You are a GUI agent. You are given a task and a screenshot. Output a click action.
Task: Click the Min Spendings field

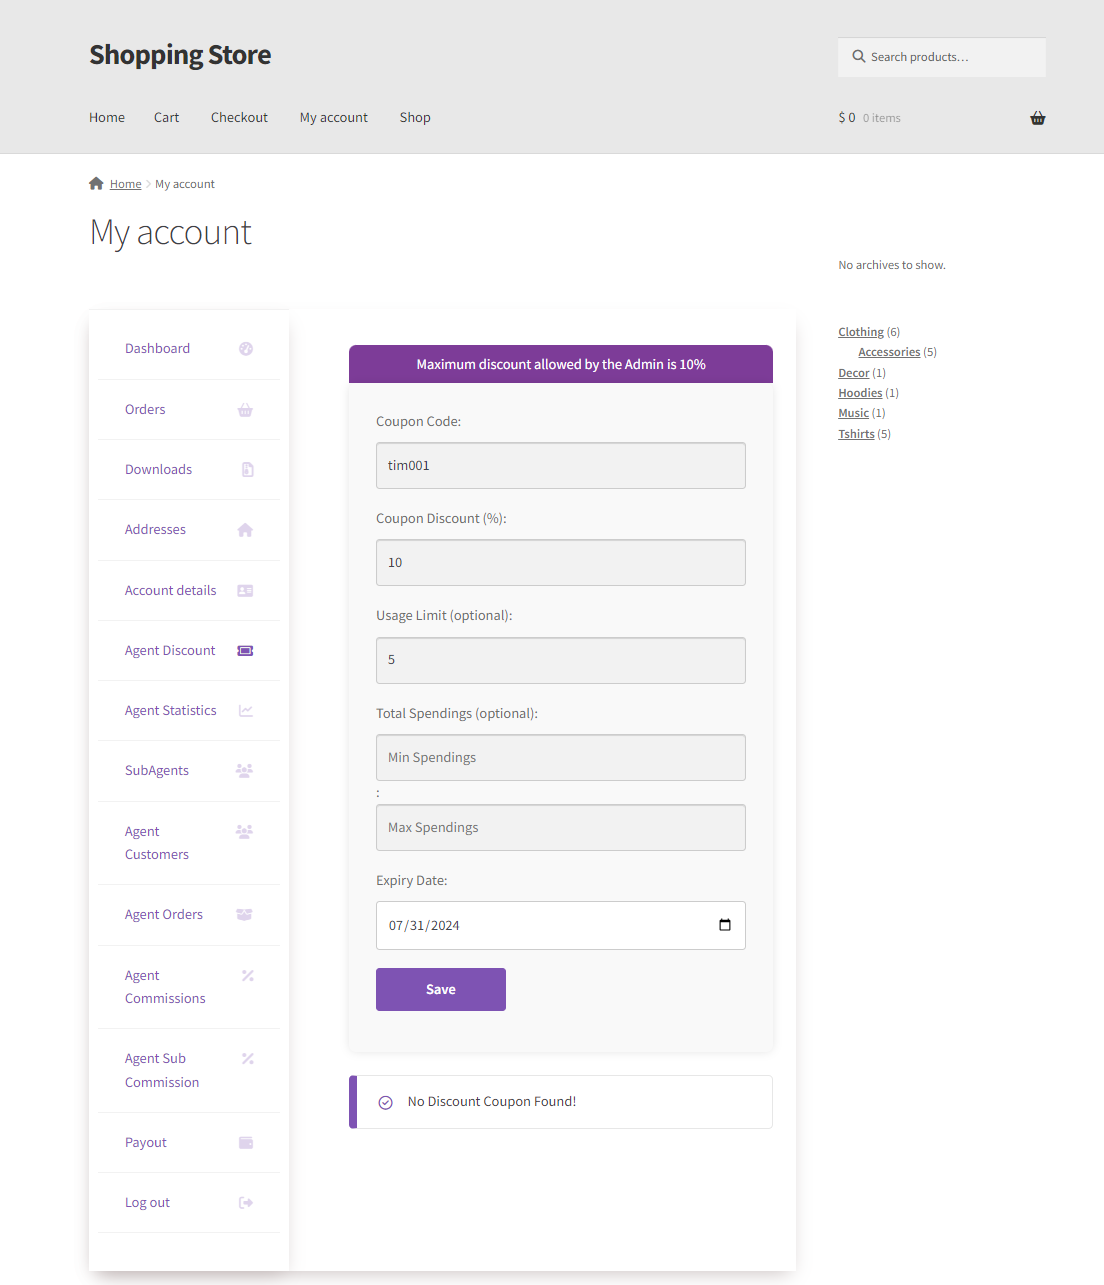tap(561, 758)
